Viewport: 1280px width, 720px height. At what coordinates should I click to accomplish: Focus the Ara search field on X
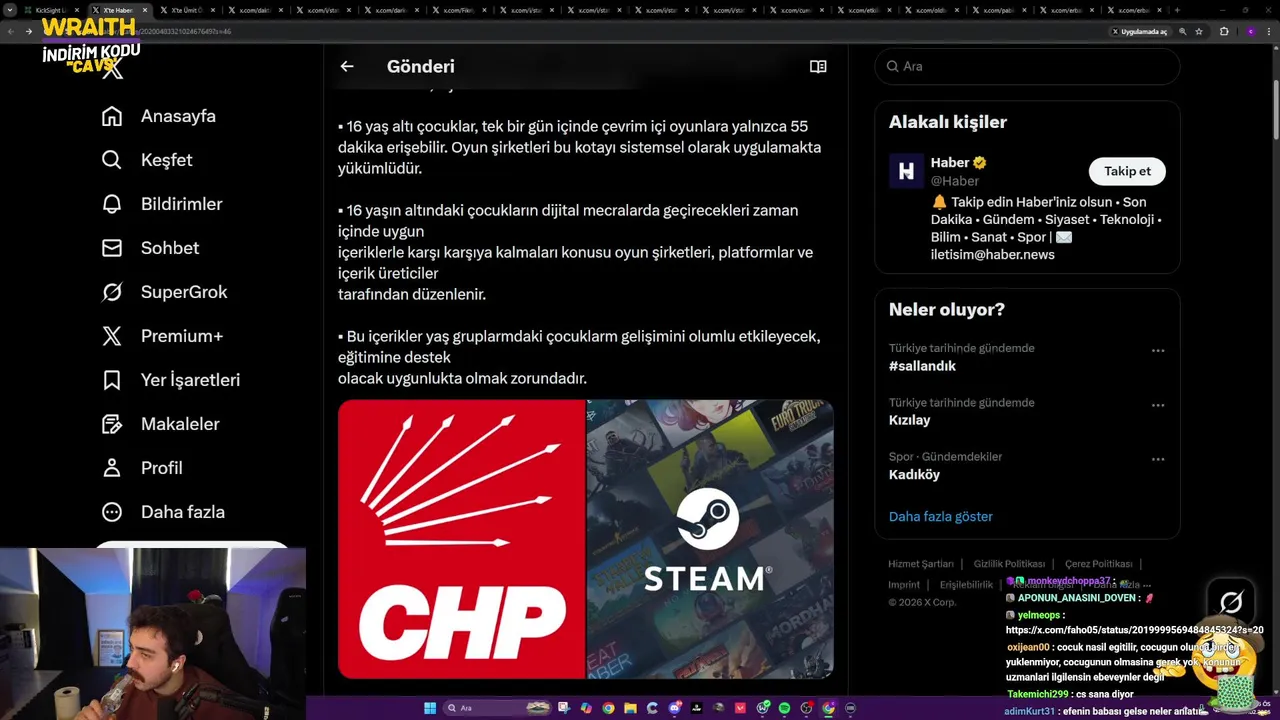[1027, 66]
